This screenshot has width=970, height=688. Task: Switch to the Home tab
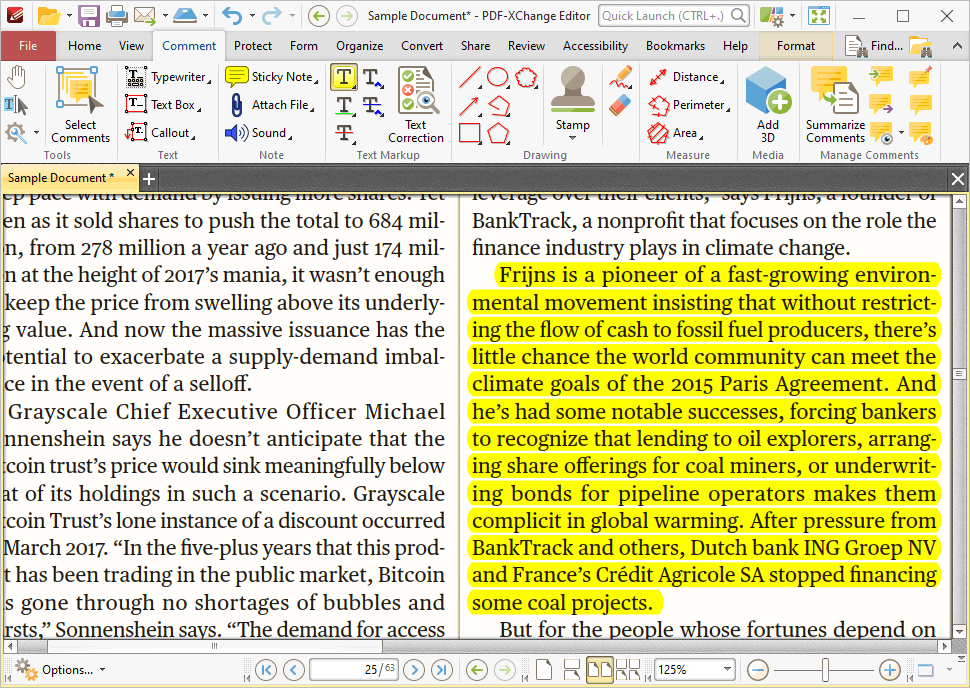(84, 46)
